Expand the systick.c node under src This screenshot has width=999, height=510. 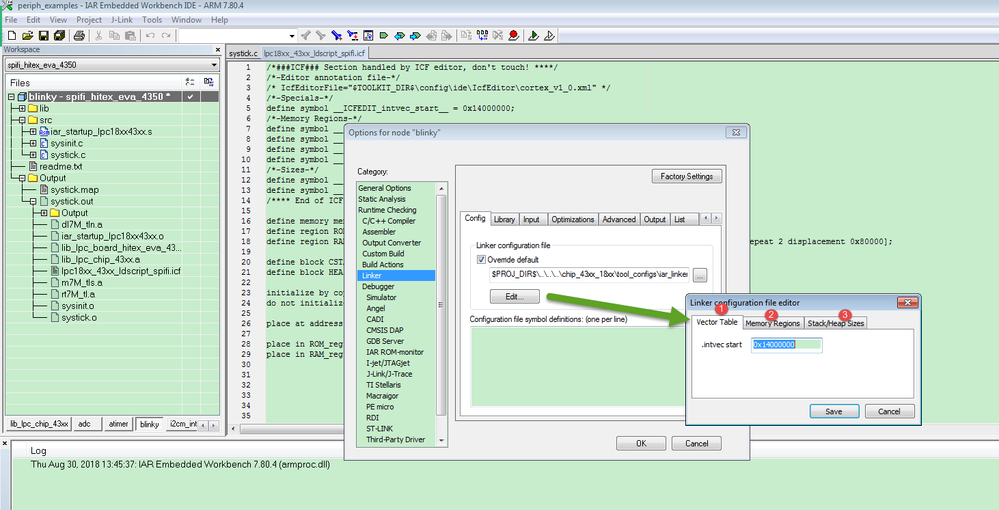tap(34, 155)
